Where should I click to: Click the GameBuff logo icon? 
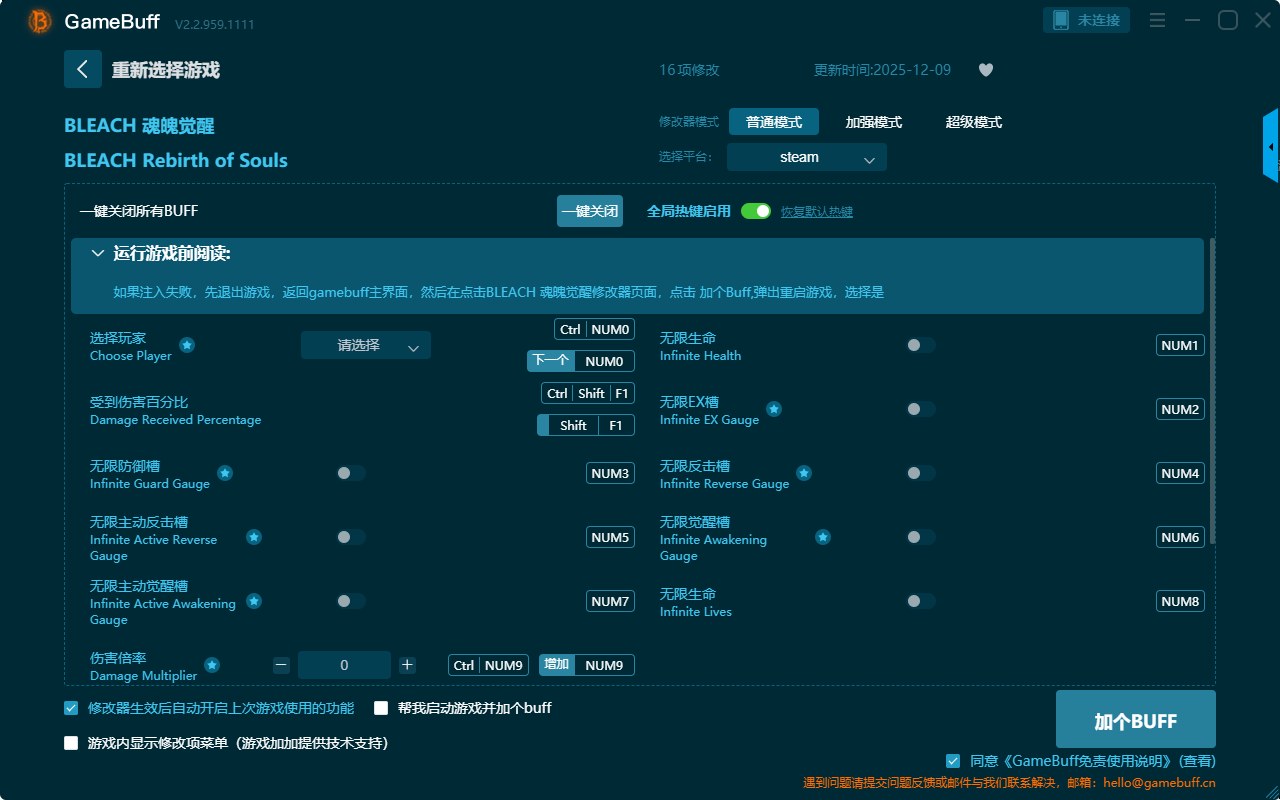point(40,21)
